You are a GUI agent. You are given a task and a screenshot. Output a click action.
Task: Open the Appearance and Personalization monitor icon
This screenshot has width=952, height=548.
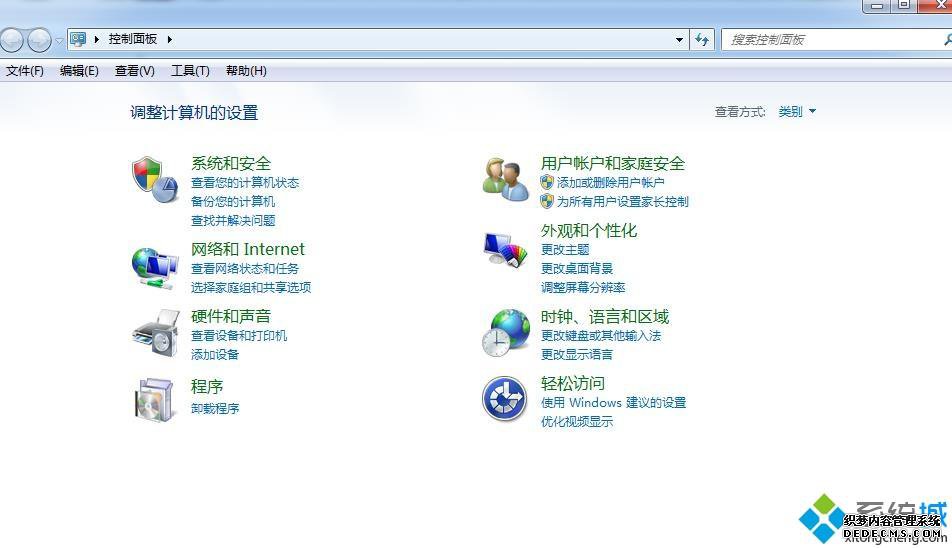(x=506, y=249)
